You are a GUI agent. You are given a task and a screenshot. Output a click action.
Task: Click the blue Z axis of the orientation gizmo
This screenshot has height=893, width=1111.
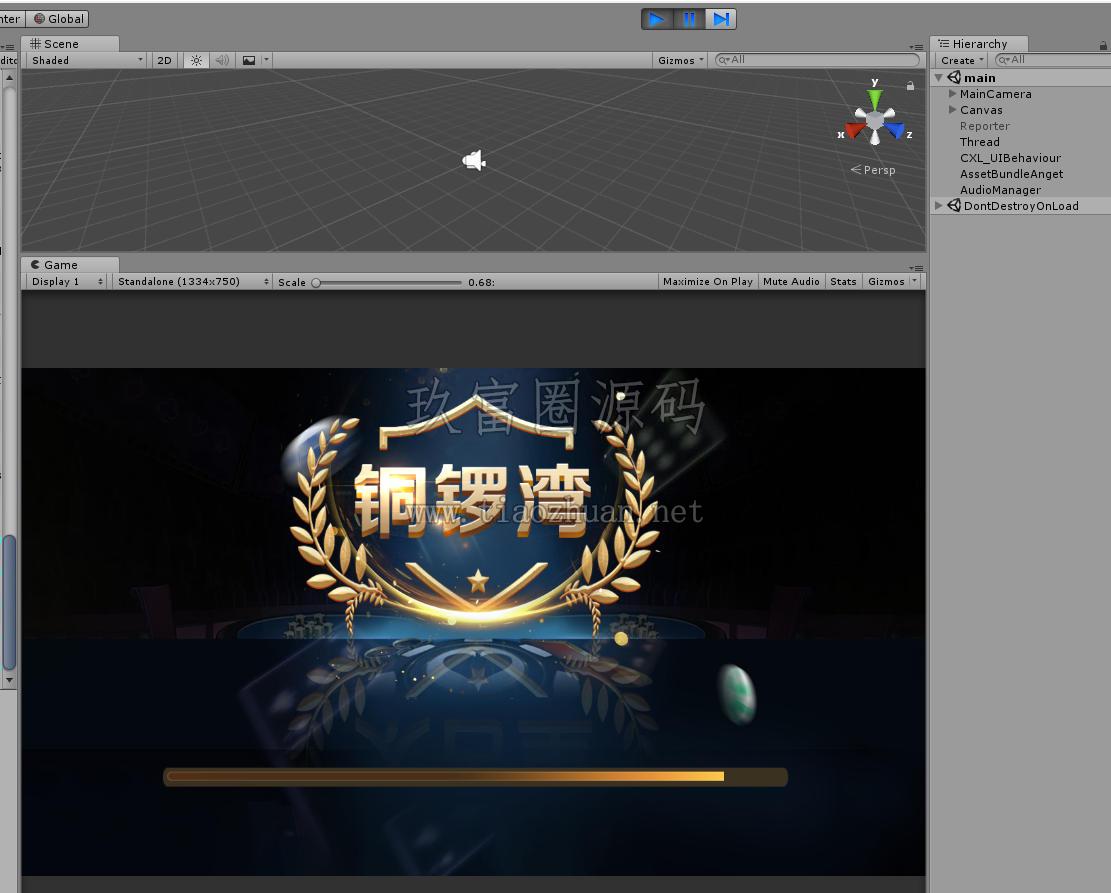point(896,130)
